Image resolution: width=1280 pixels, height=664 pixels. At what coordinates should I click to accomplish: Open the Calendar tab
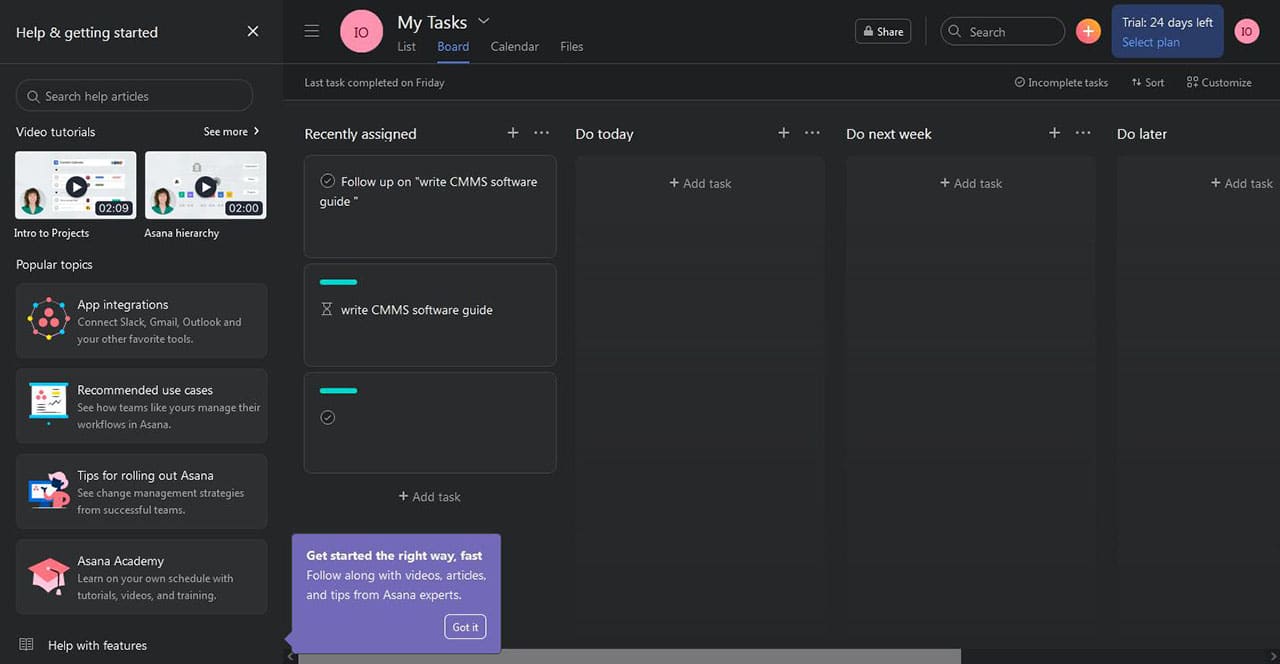point(515,46)
